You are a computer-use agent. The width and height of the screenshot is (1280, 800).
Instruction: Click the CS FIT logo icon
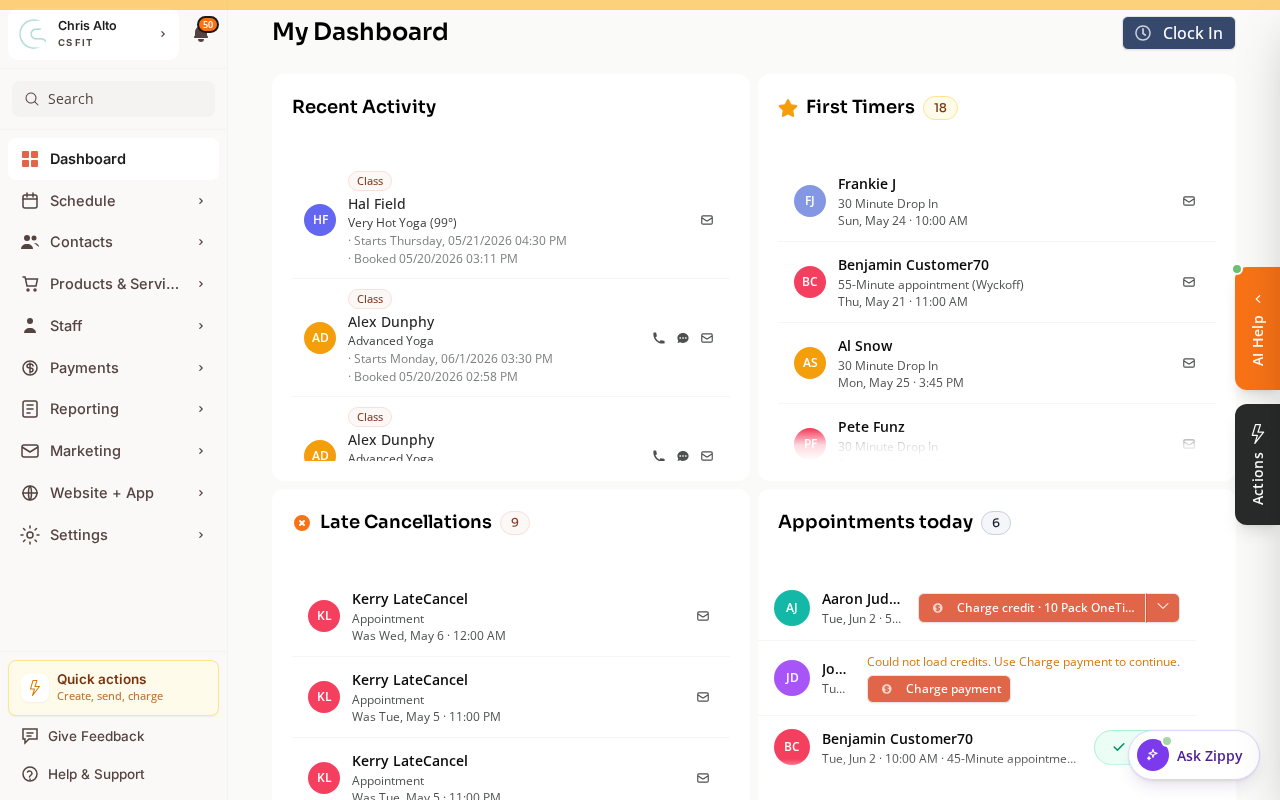33,34
